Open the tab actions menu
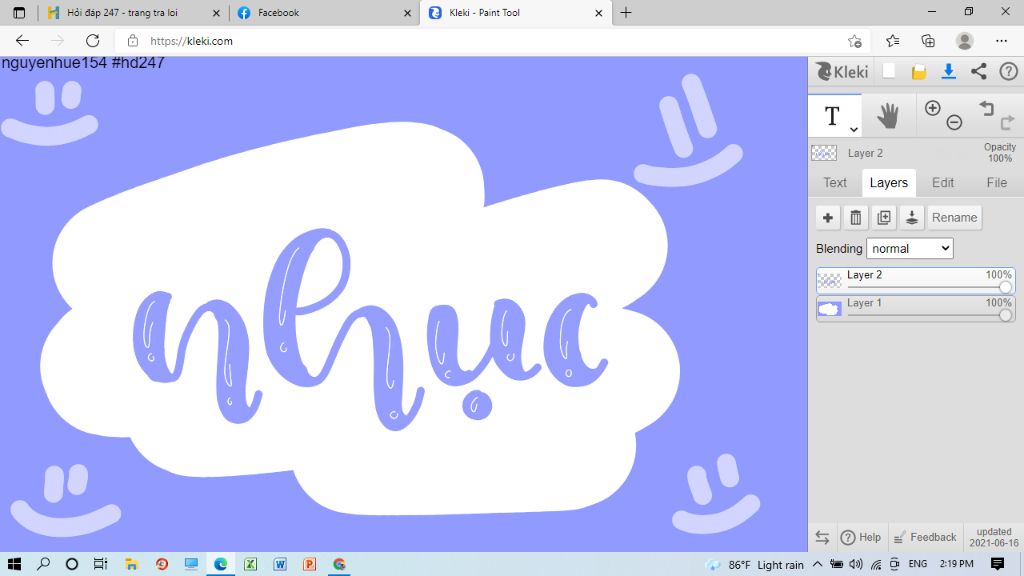Viewport: 1024px width, 576px height. tap(19, 12)
